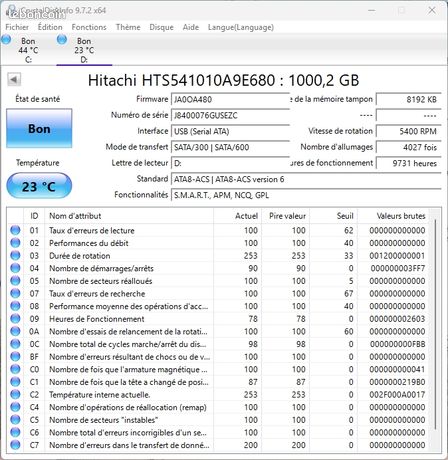The height and width of the screenshot is (460, 448).
Task: Select the C: drive status icon
Action: click(x=6, y=40)
